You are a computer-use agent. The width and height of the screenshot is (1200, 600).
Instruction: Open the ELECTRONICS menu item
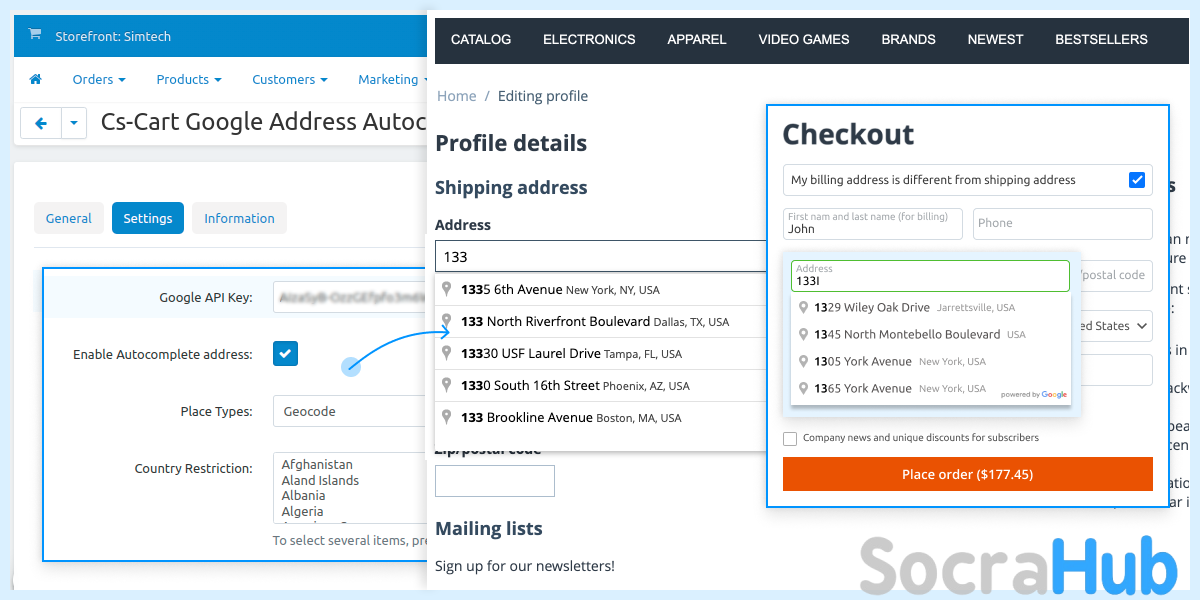coord(589,40)
